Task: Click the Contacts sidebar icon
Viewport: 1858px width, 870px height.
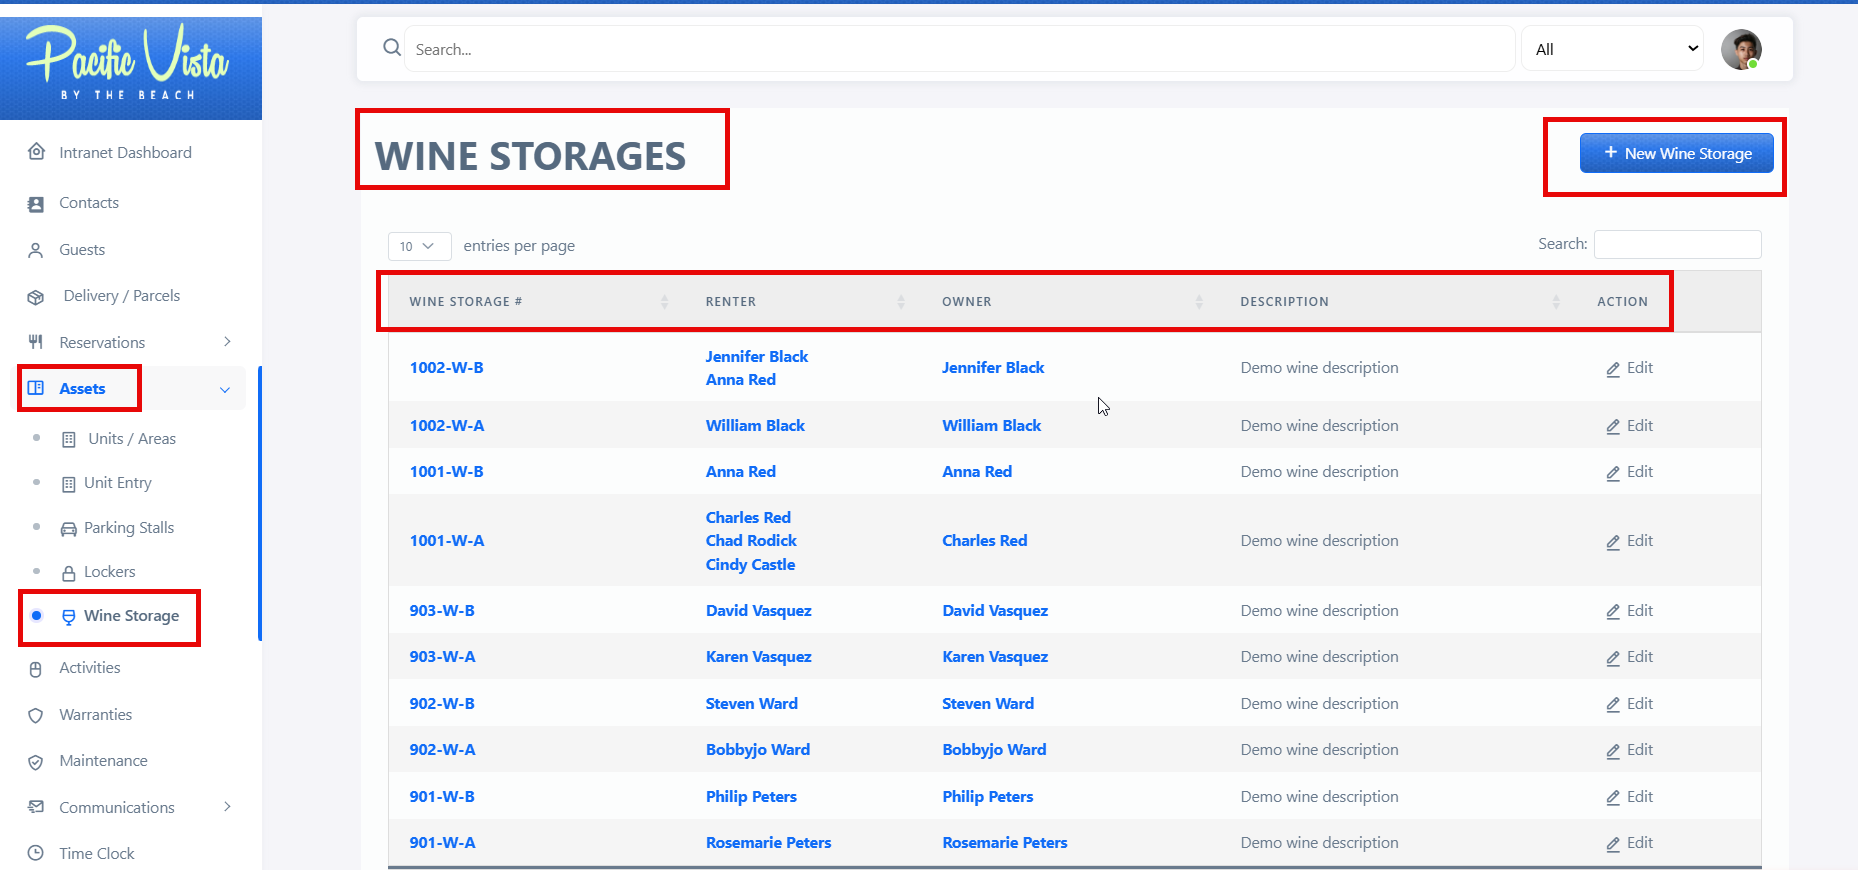Action: pos(36,203)
